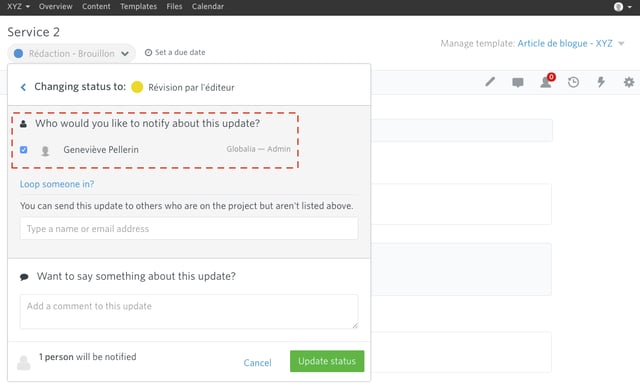Image resolution: width=640 pixels, height=386 pixels.
Task: Click the Cancel link
Action: [x=257, y=363]
